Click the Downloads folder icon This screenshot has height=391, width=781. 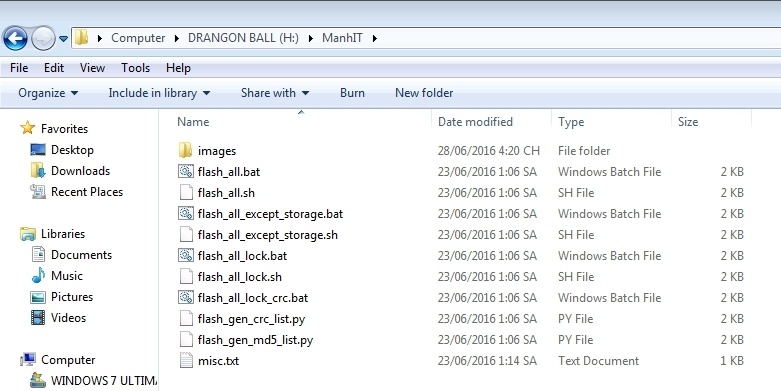tap(38, 170)
